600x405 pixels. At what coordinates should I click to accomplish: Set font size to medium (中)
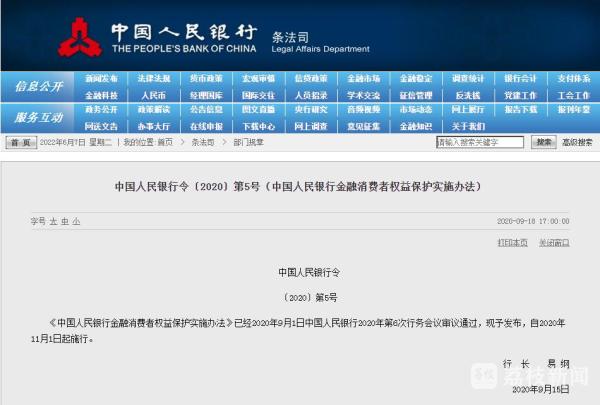[x=65, y=221]
